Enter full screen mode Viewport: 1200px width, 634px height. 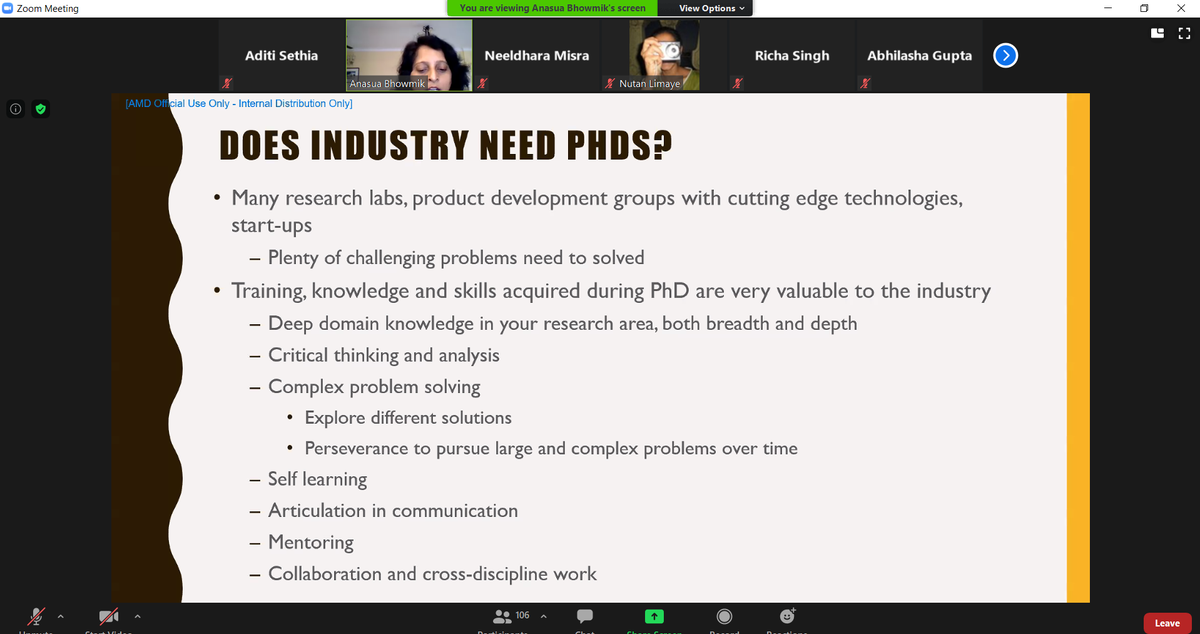[1185, 33]
